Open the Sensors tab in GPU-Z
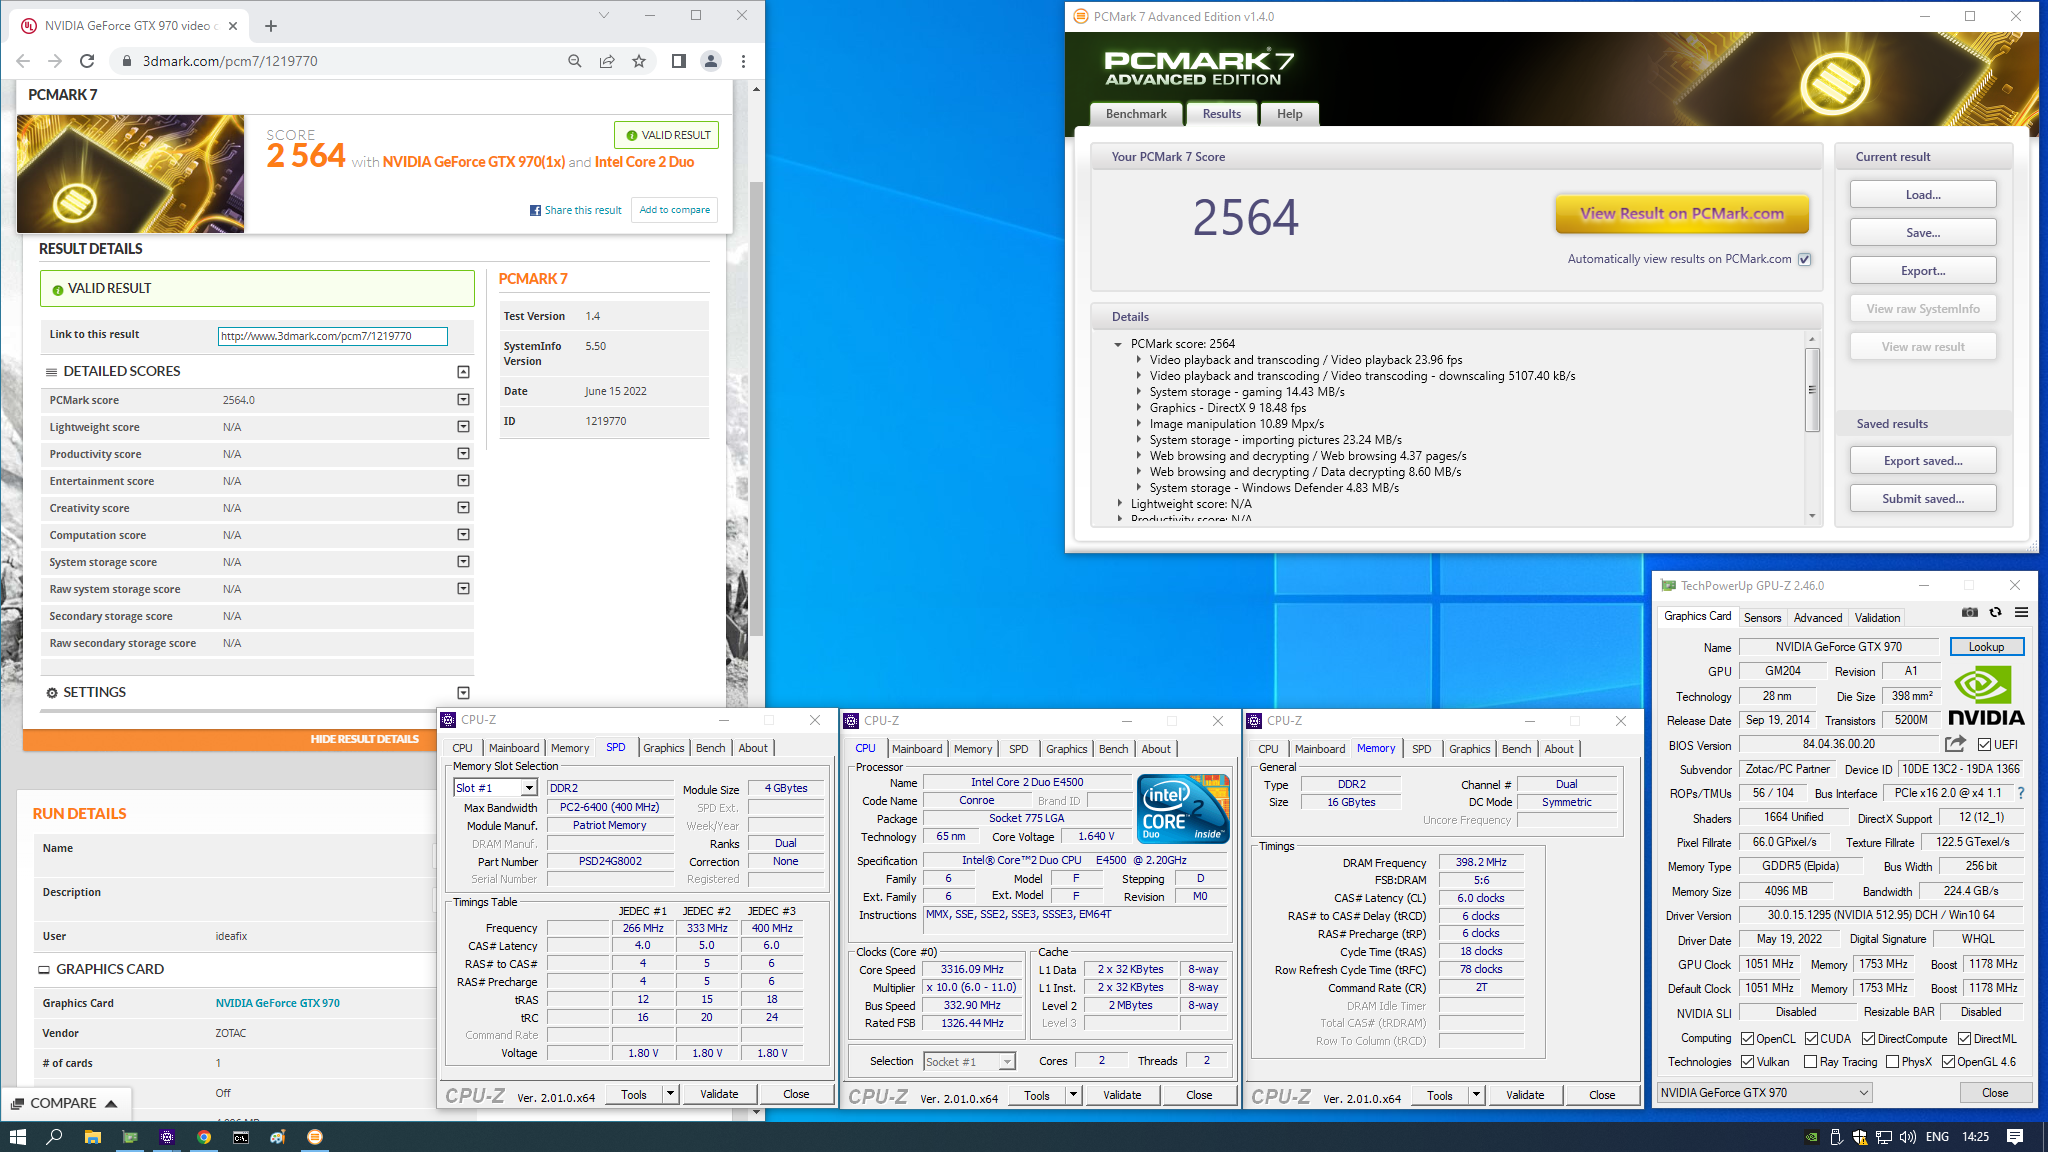 pos(1762,618)
